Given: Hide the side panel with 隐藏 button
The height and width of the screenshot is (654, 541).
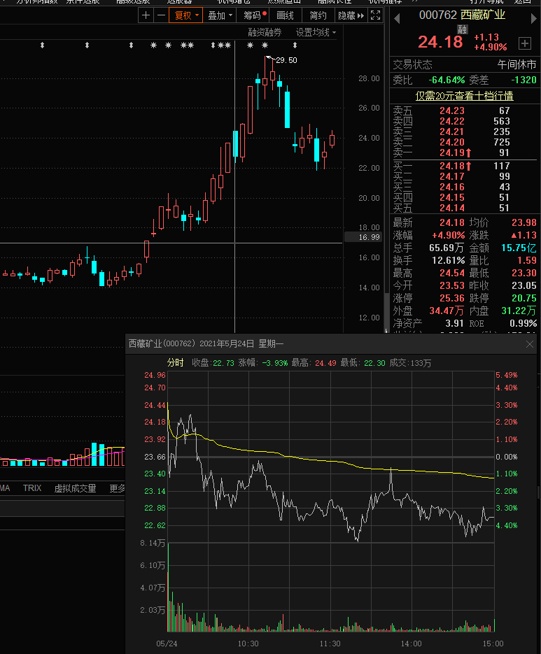Looking at the screenshot, I should point(351,15).
